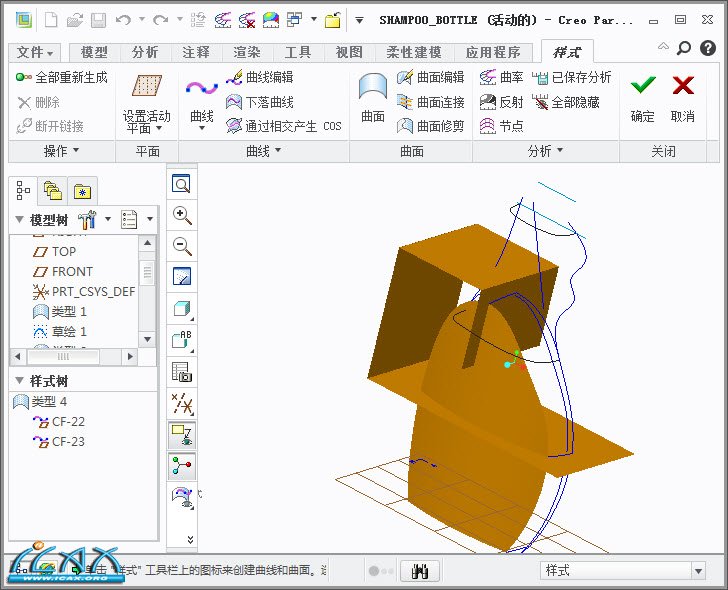Image resolution: width=728 pixels, height=590 pixels.
Task: Open the undo history dropdown arrow
Action: coord(142,19)
